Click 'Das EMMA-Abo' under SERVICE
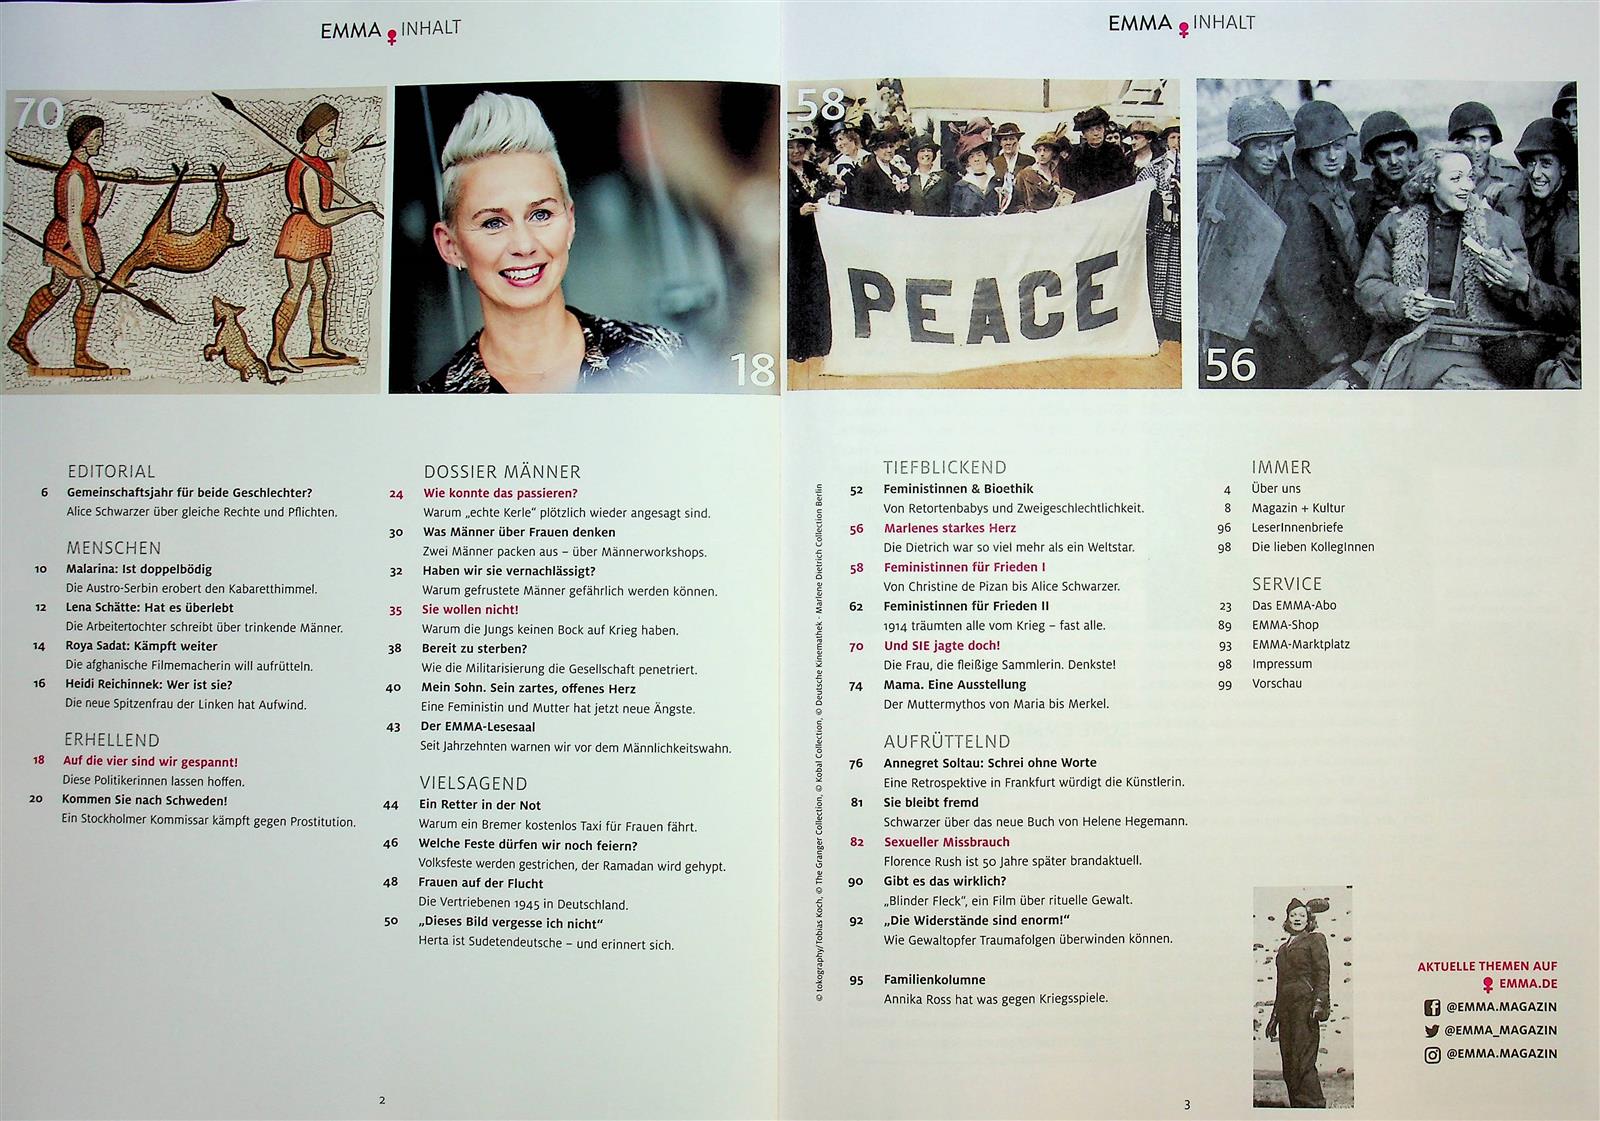1600x1121 pixels. point(1294,605)
